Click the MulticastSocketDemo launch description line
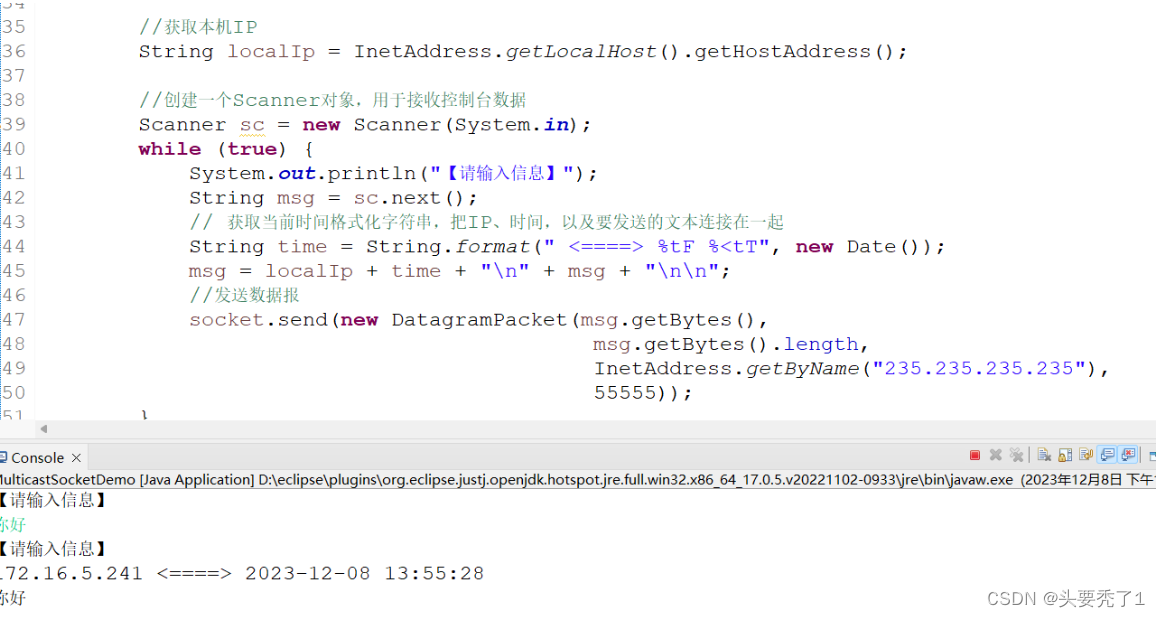This screenshot has height=617, width=1160. (x=578, y=479)
